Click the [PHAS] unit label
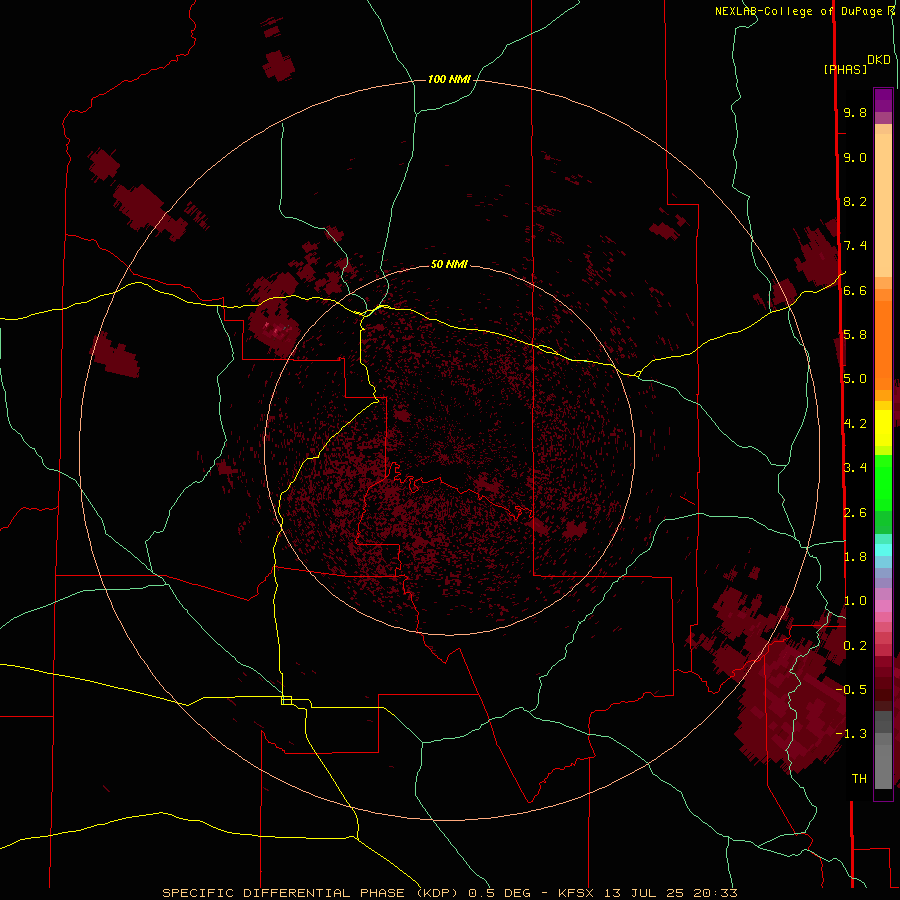This screenshot has width=900, height=900. (x=845, y=70)
